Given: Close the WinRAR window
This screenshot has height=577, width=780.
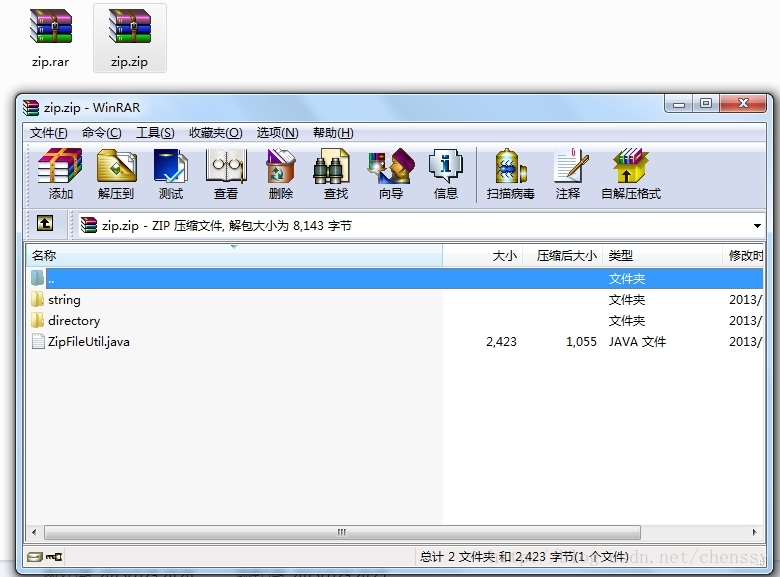Looking at the screenshot, I should pyautogui.click(x=743, y=103).
